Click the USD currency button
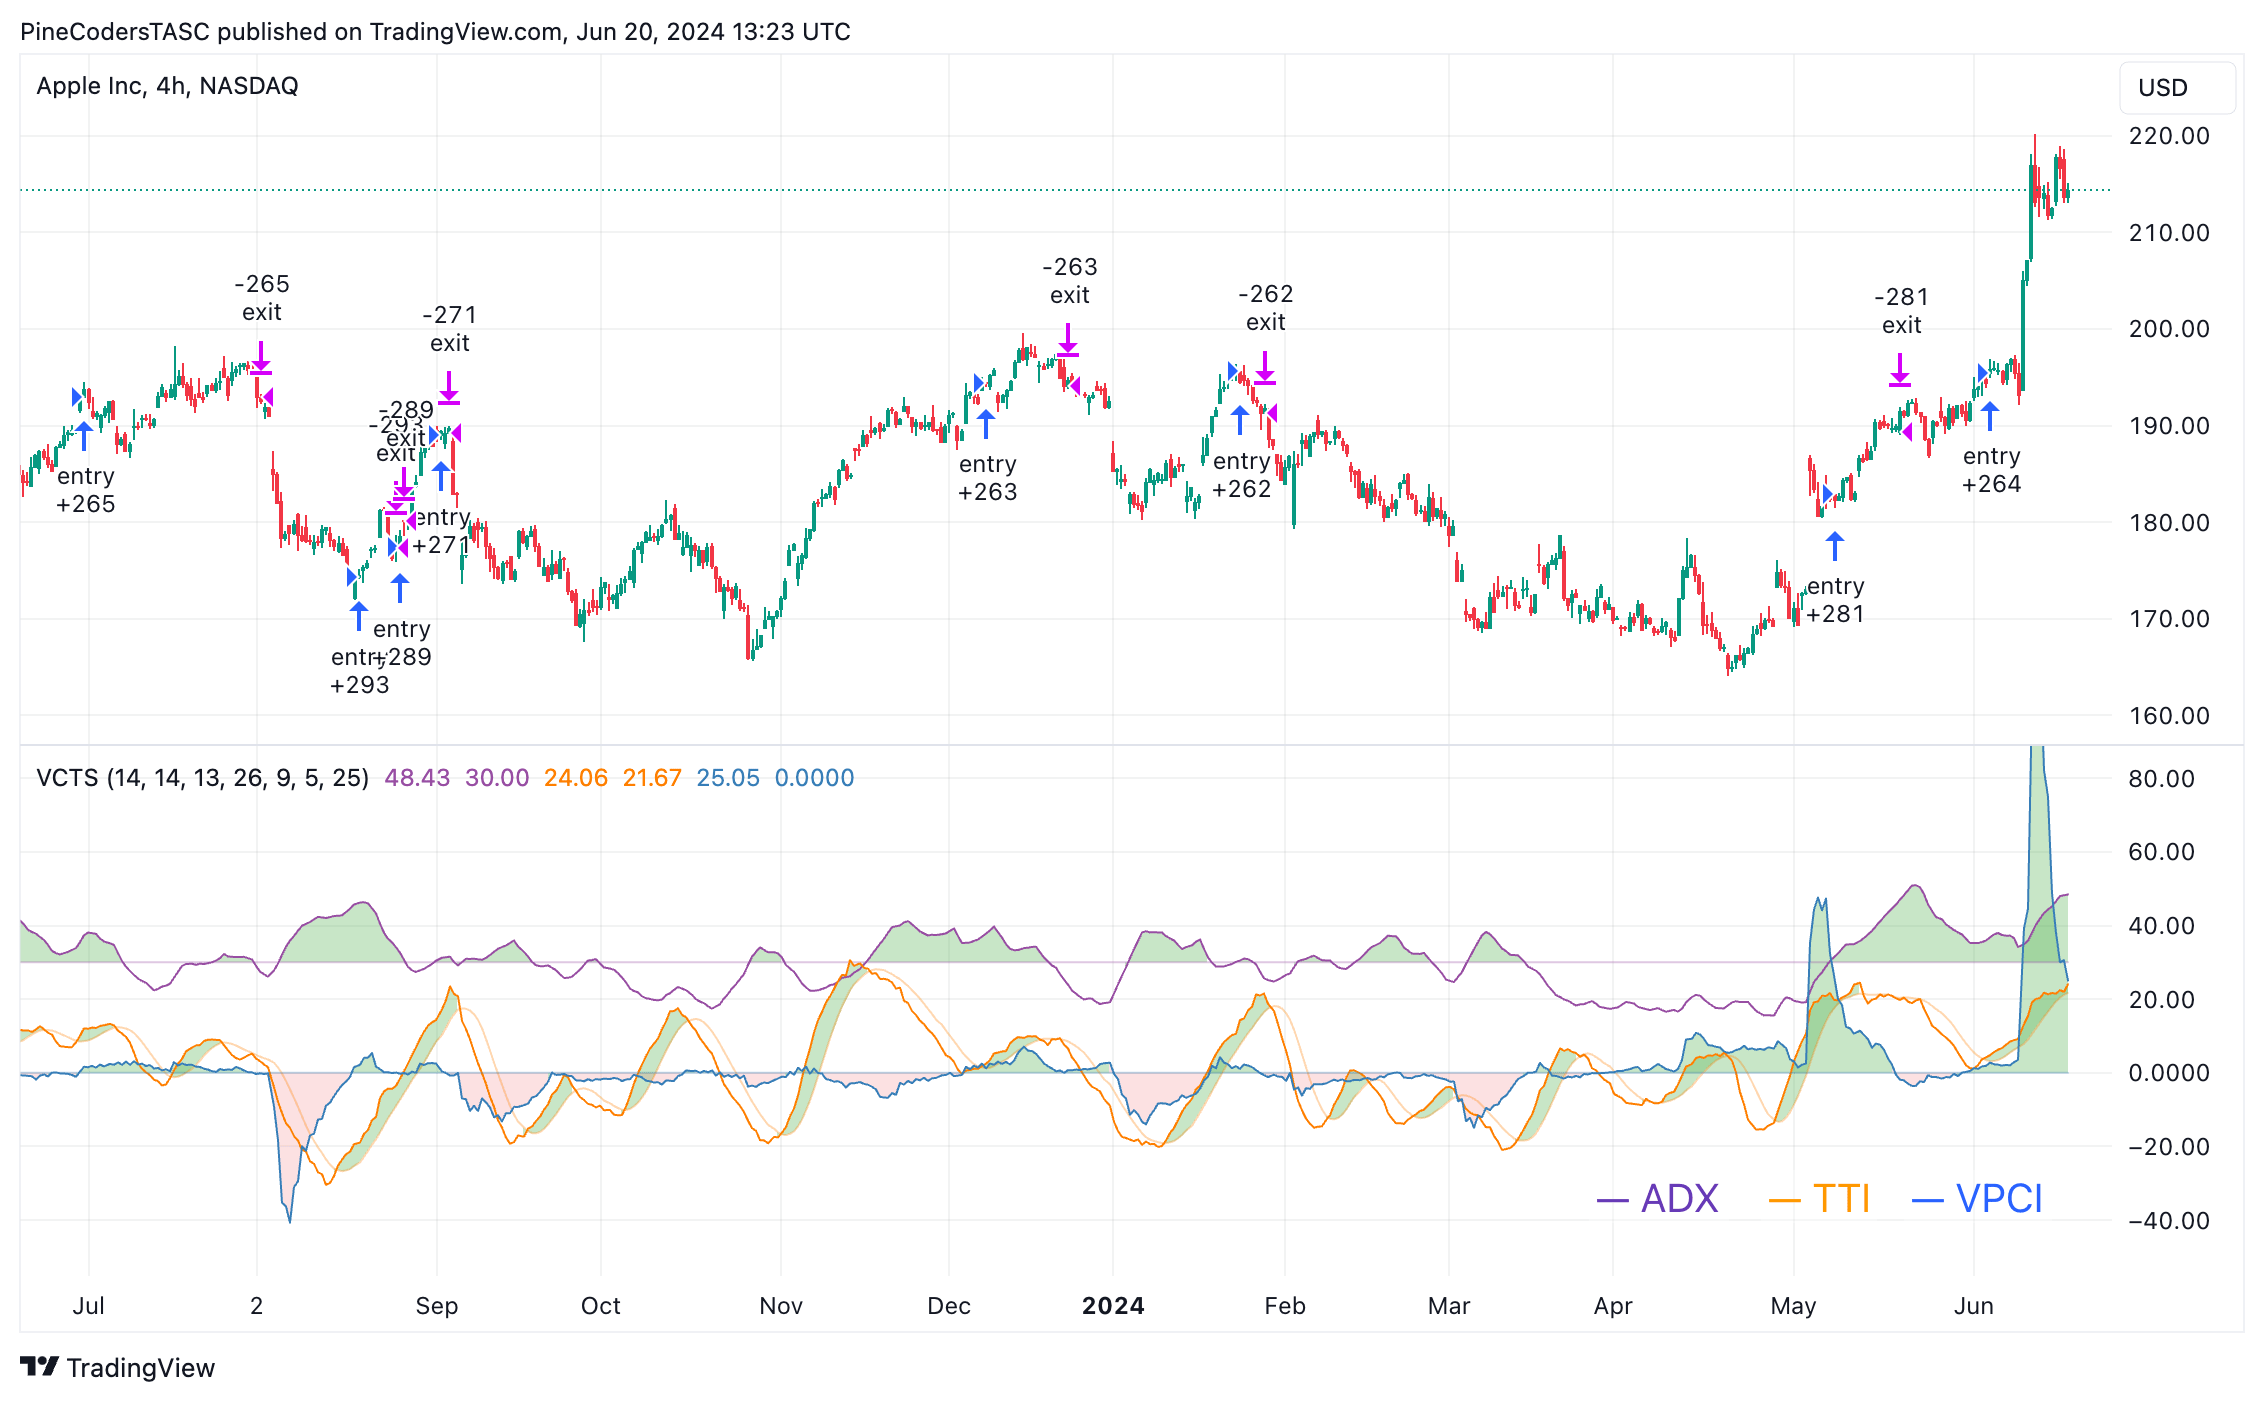This screenshot has height=1402, width=2264. pos(2177,88)
